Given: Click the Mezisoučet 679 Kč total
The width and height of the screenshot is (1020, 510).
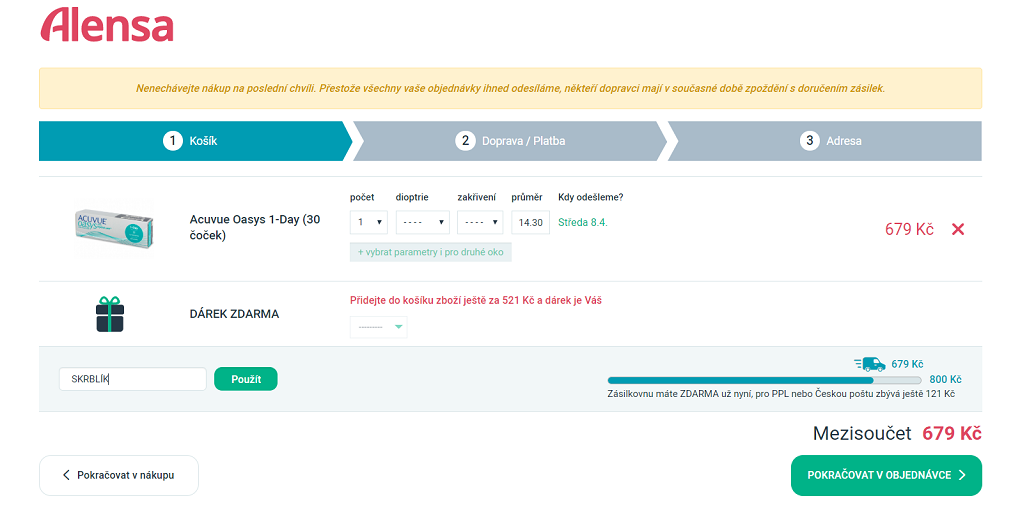Looking at the screenshot, I should click(x=897, y=434).
